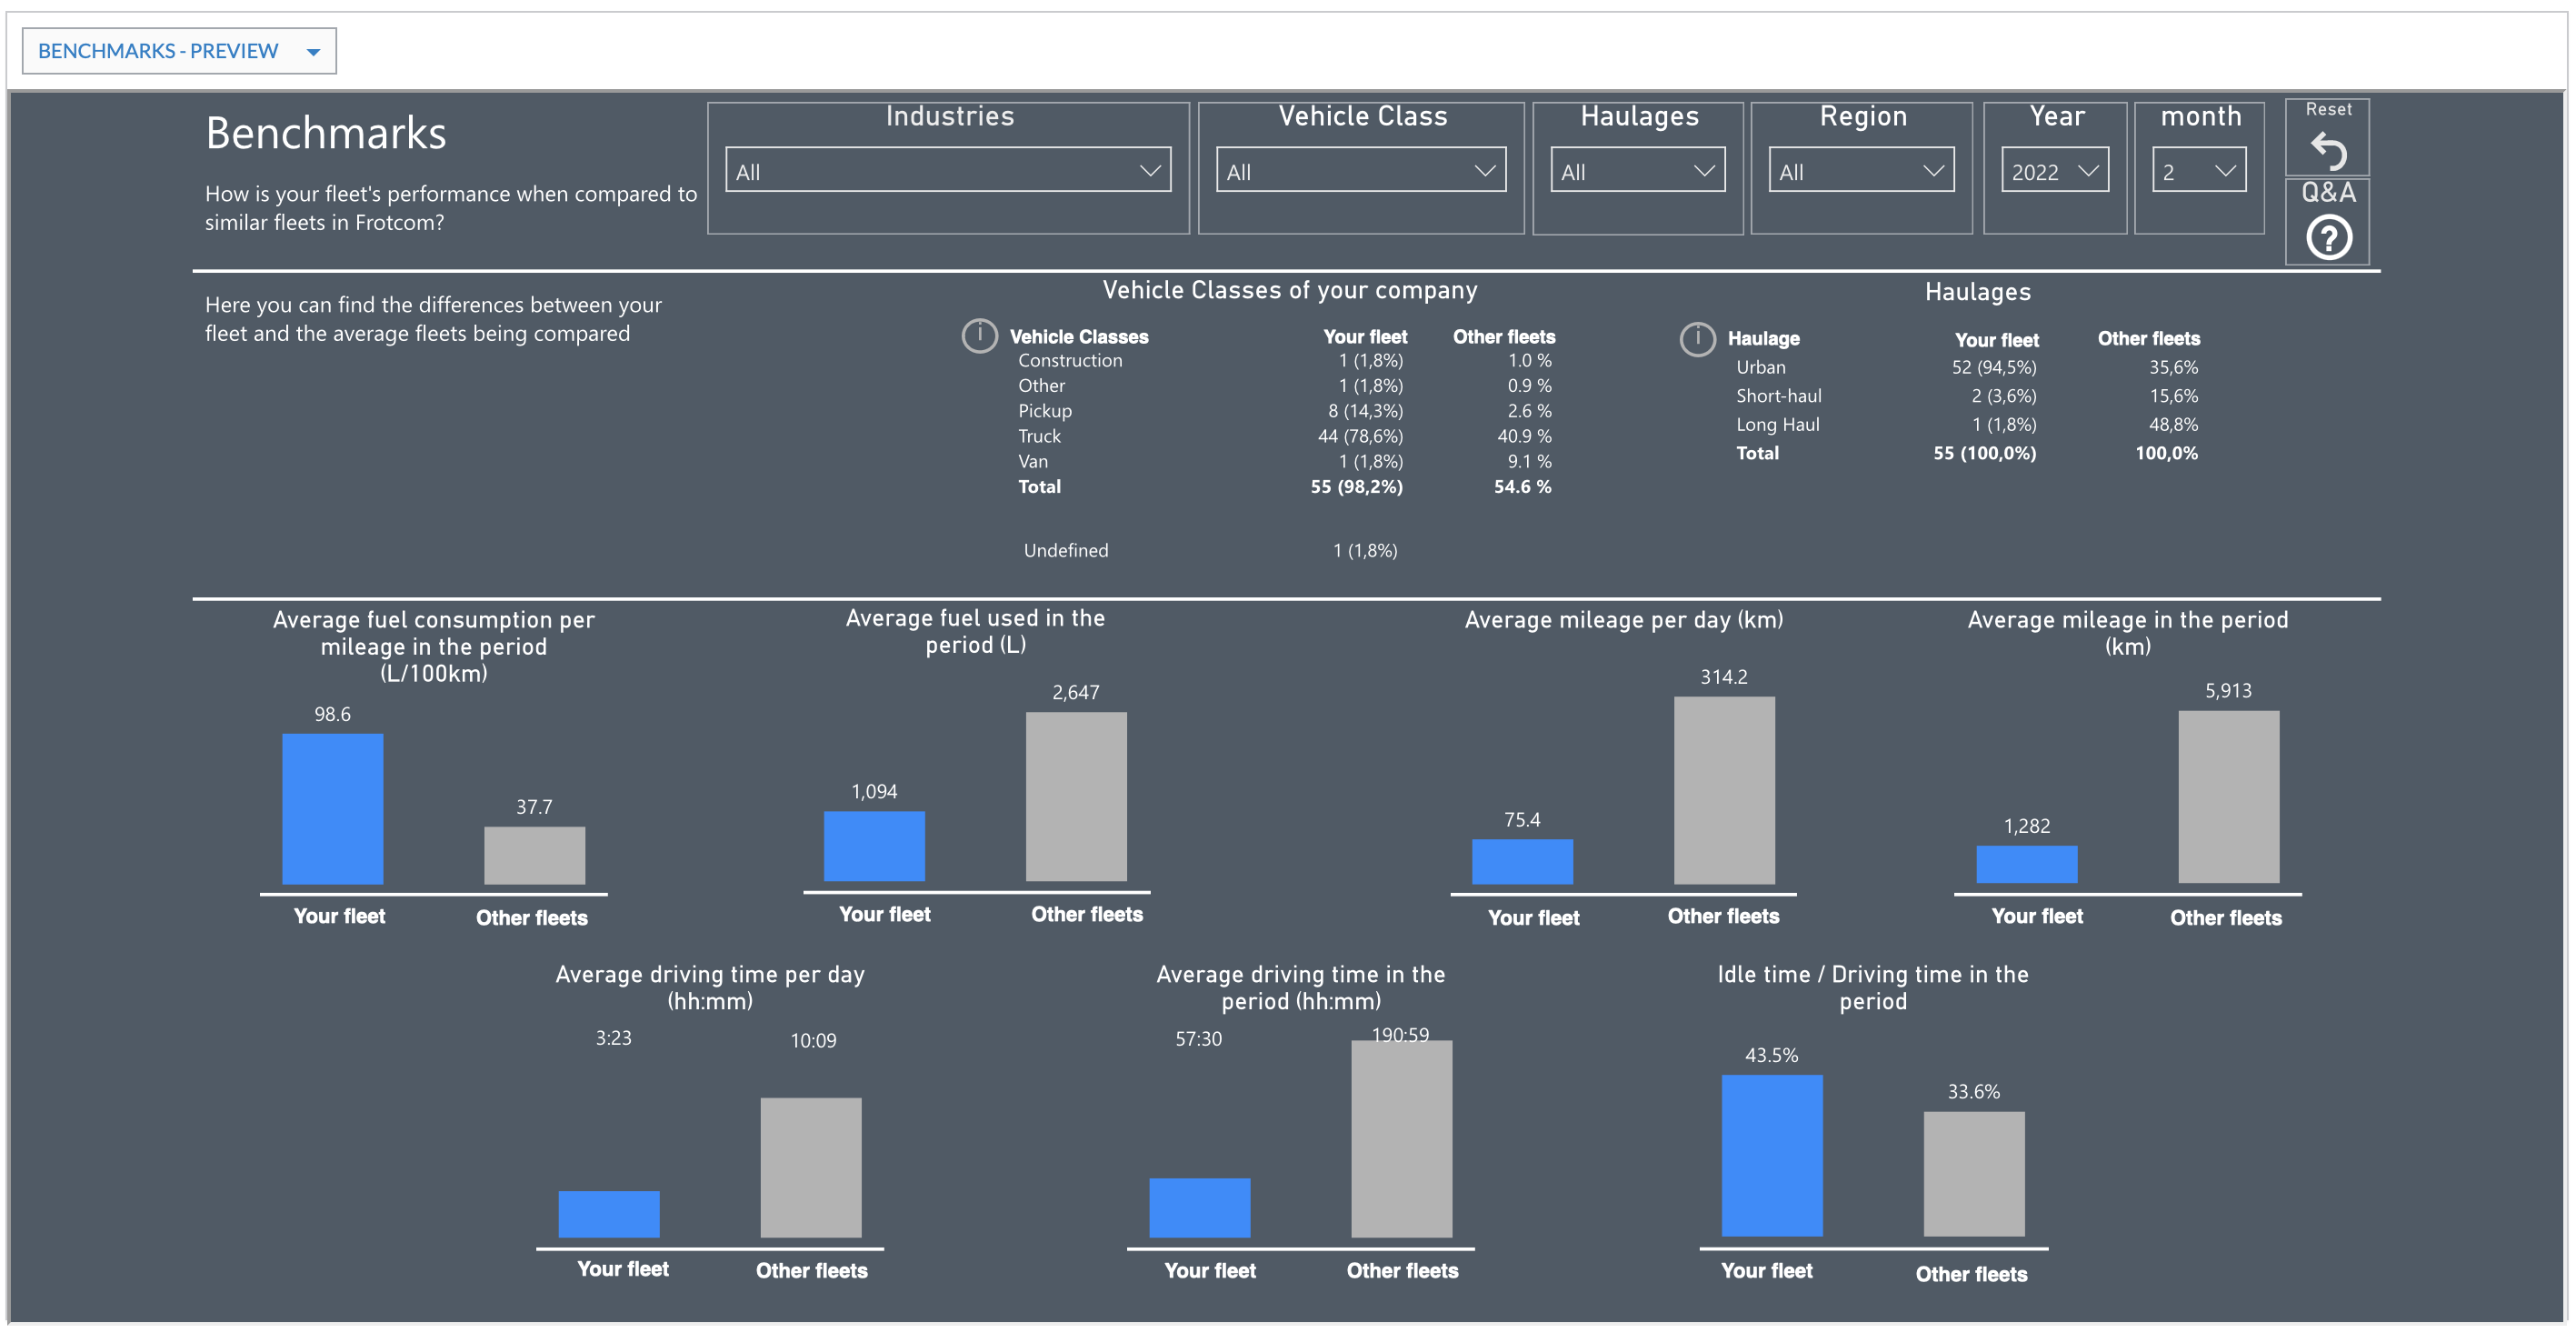Click the blue 3:23 driving time per day bar
This screenshot has width=2576, height=1333.
[x=608, y=1214]
